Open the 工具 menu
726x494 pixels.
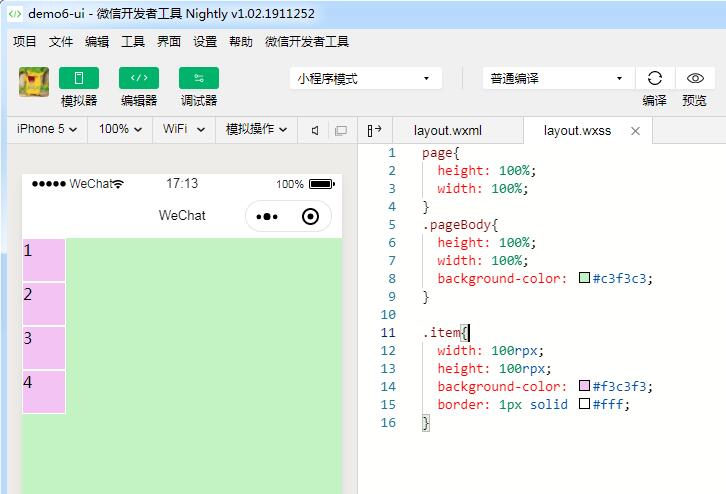[x=133, y=42]
